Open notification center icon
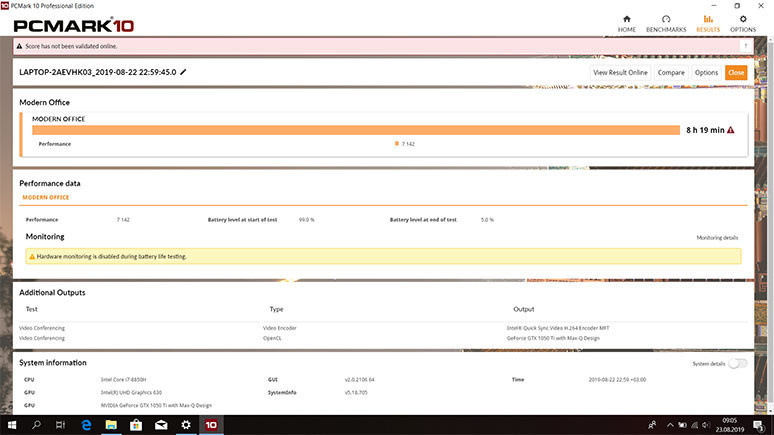The width and height of the screenshot is (774, 435). click(759, 425)
